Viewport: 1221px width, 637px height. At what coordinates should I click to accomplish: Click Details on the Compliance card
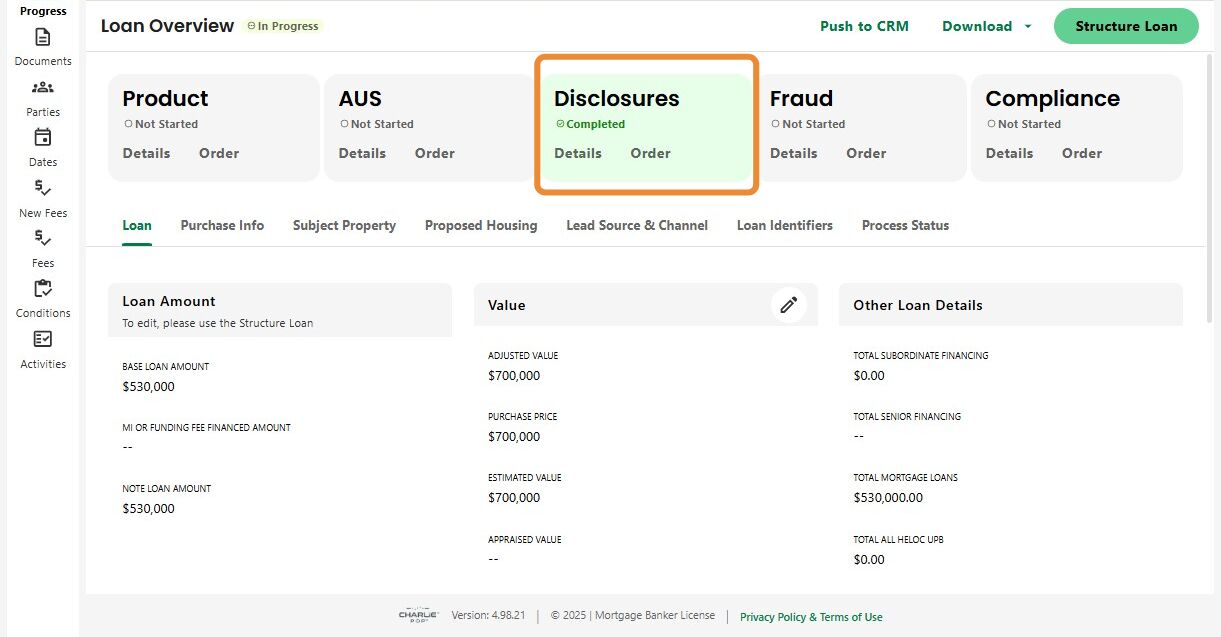click(x=1009, y=153)
